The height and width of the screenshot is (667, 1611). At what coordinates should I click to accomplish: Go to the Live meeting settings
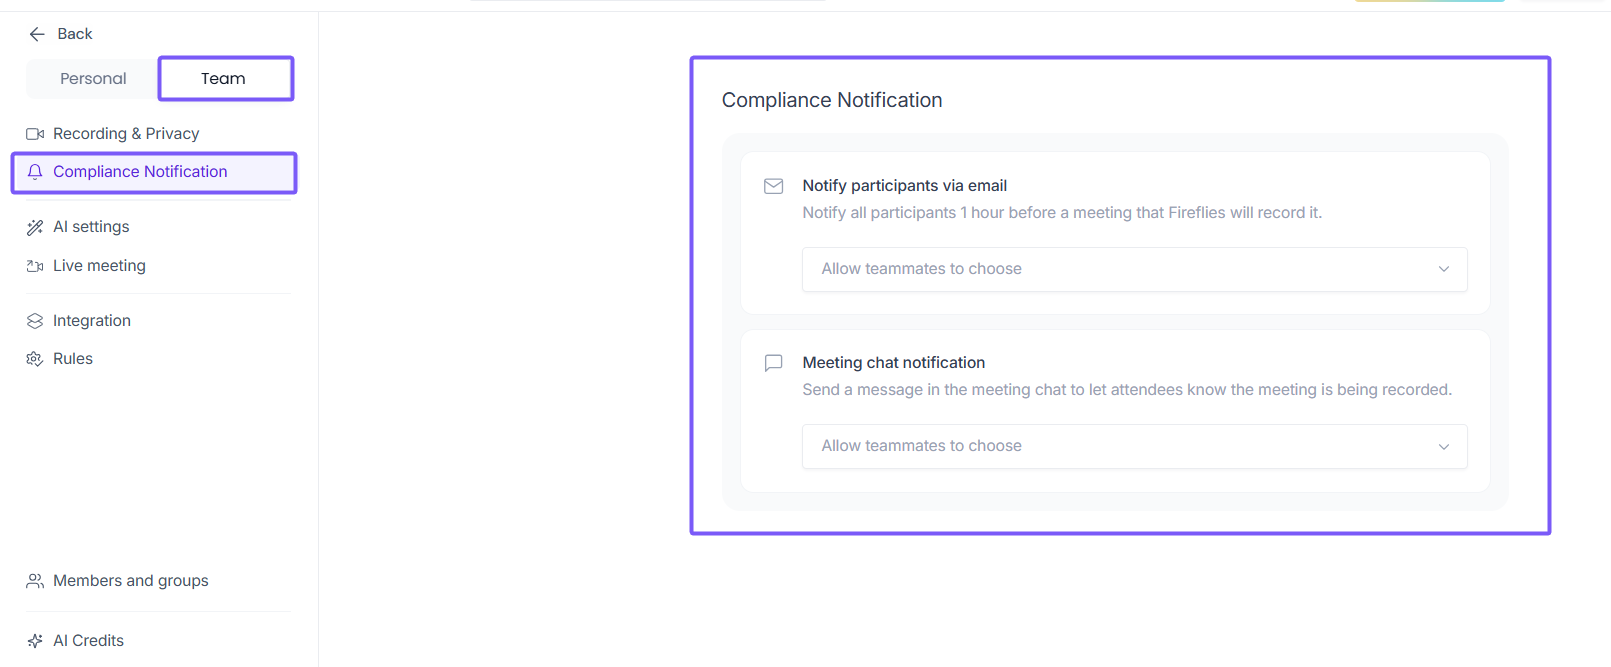pyautogui.click(x=99, y=266)
